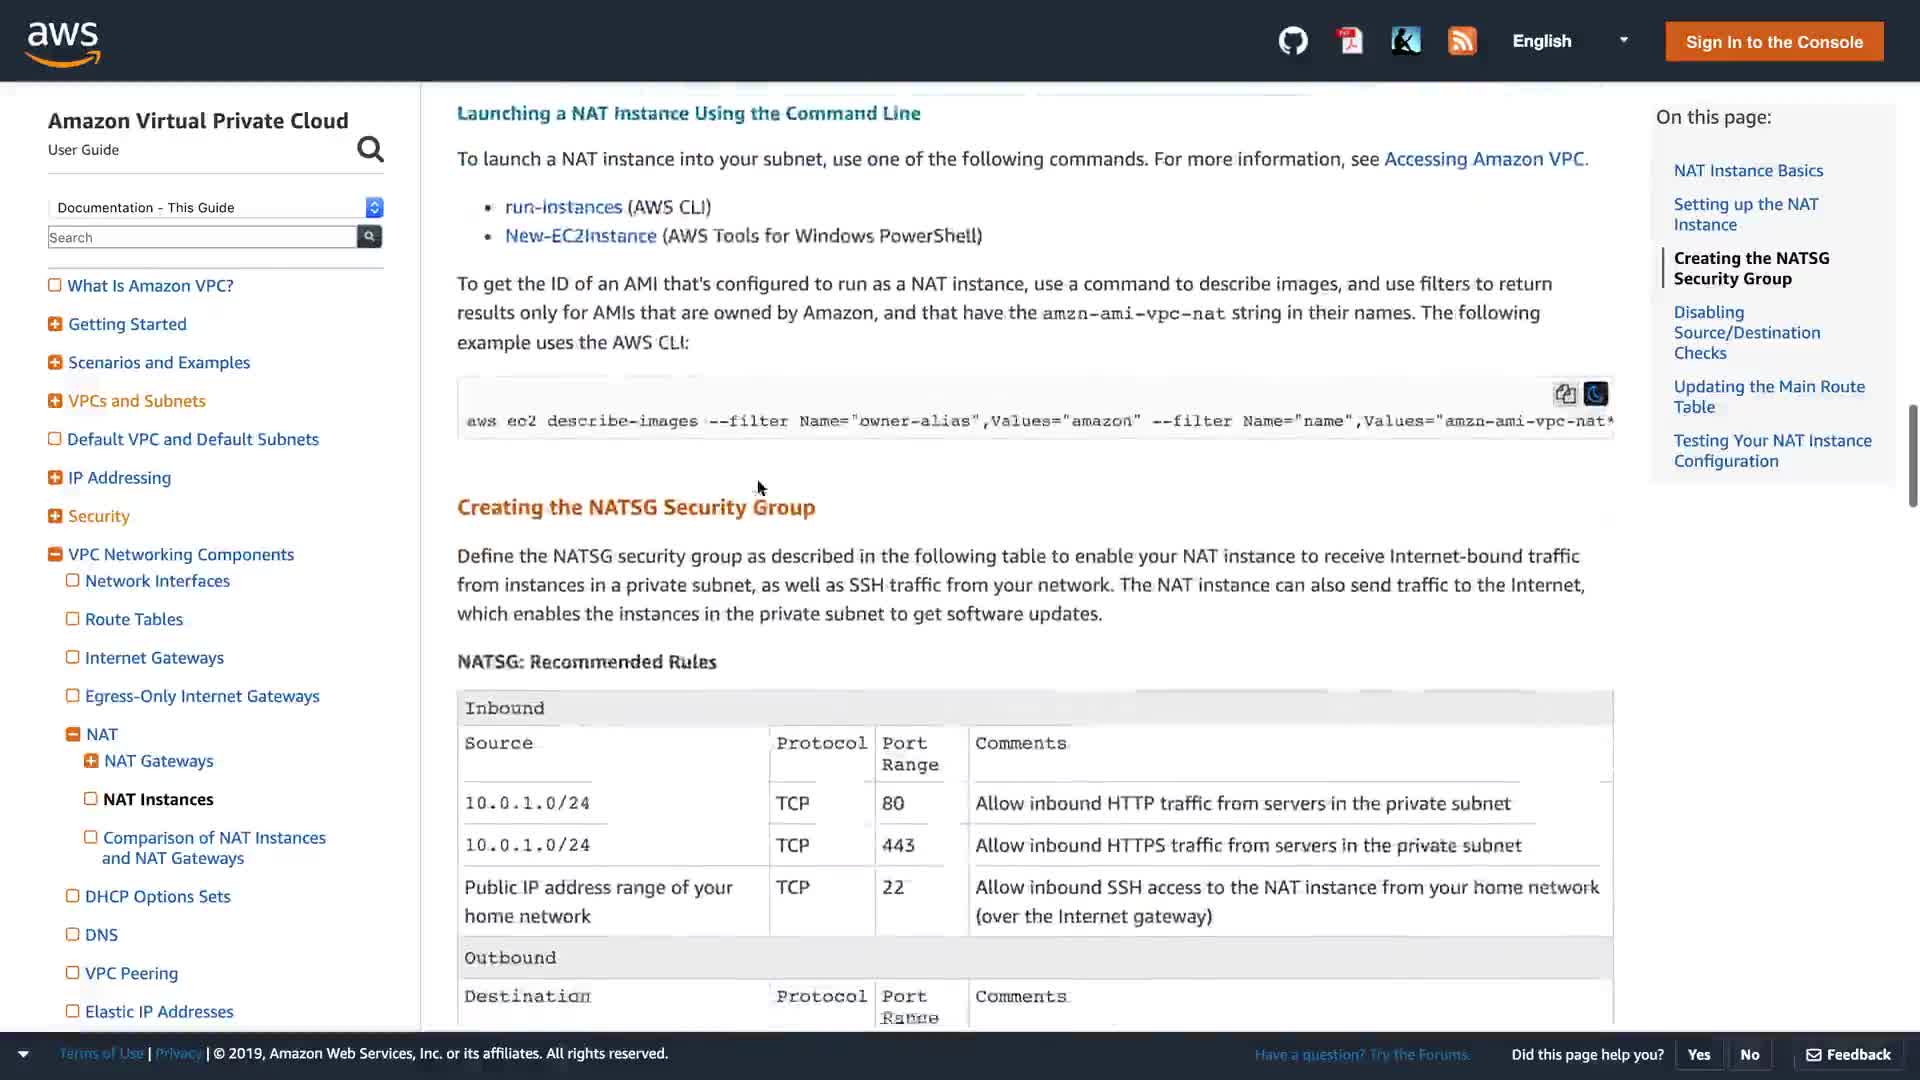Click the AWS logo

point(63,42)
